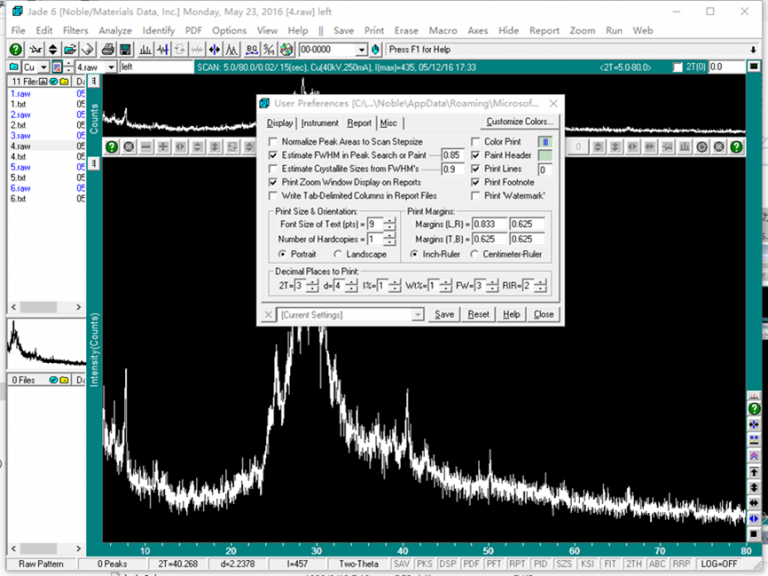Select the 5.raw file in list
The image size is (768, 576).
[x=21, y=167]
